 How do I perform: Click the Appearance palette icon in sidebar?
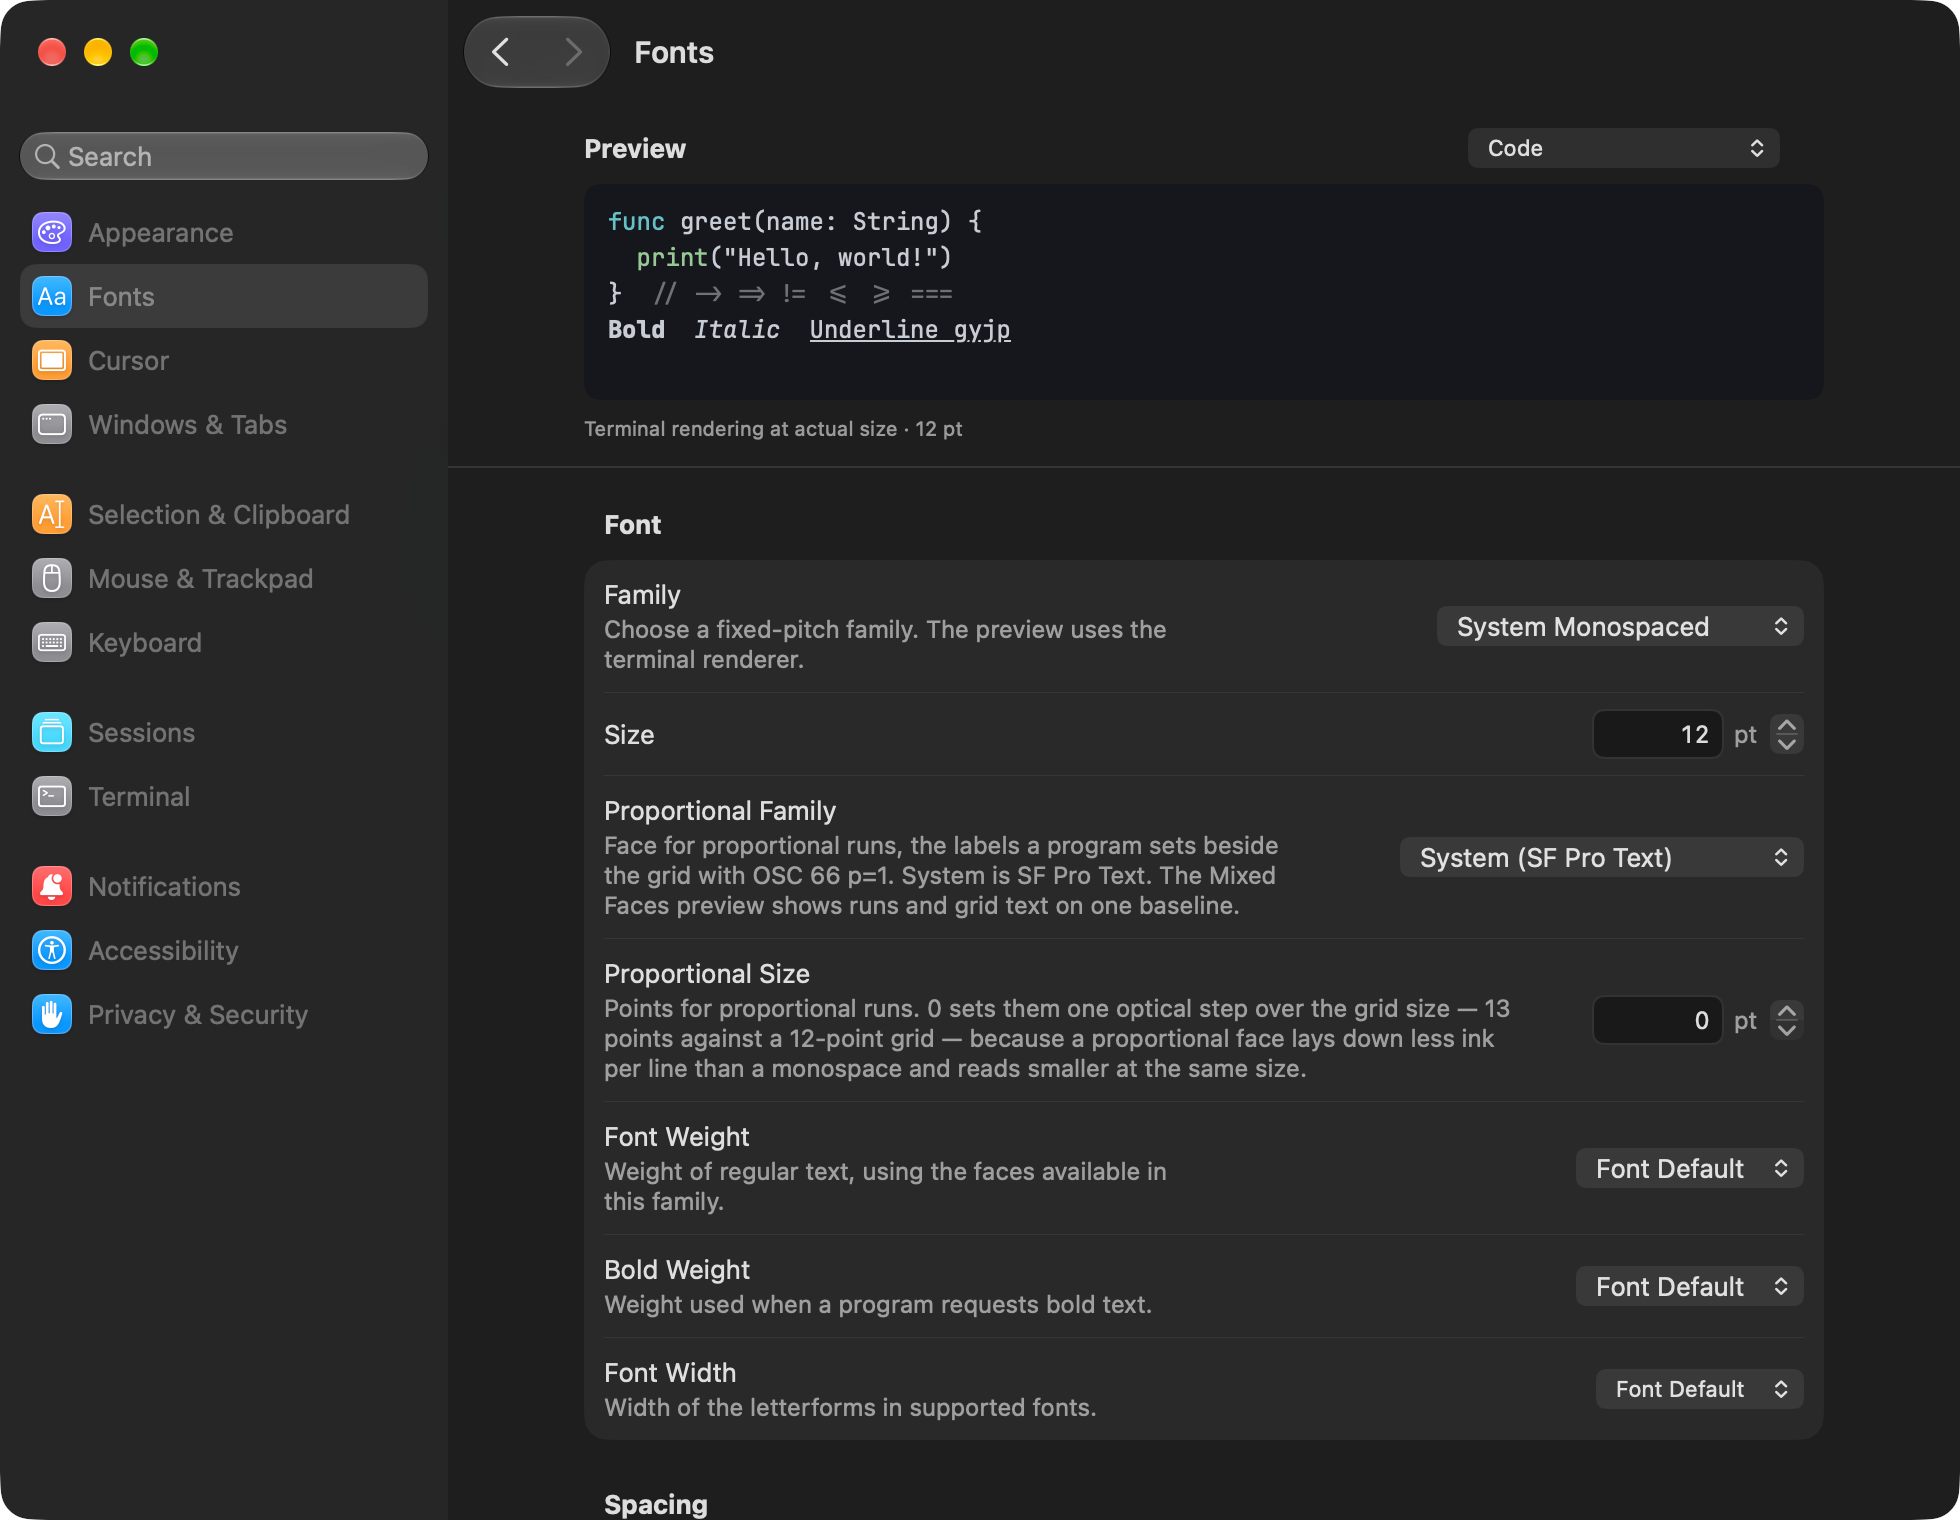[x=52, y=233]
